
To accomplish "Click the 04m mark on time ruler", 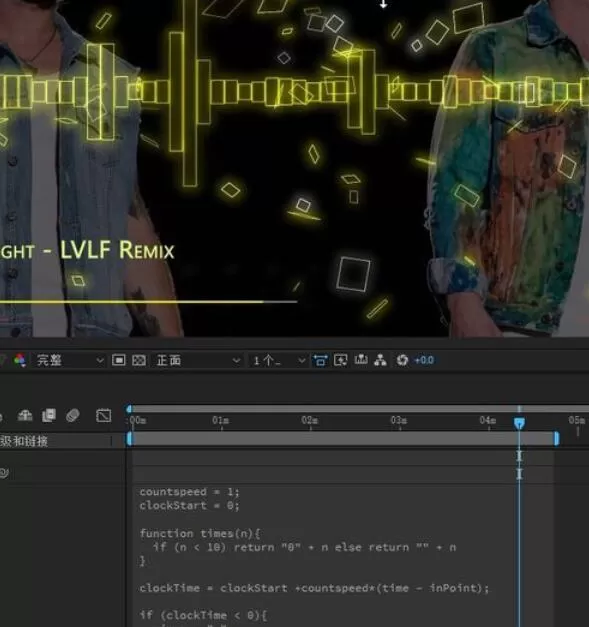I will (488, 420).
